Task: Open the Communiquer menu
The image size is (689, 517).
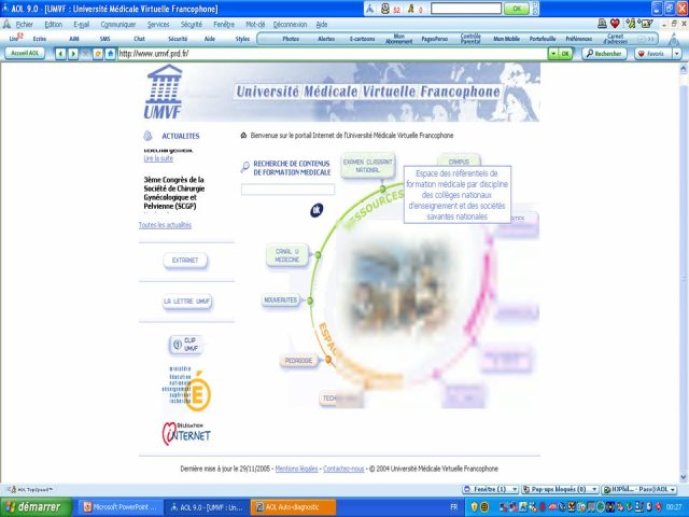Action: [x=118, y=24]
